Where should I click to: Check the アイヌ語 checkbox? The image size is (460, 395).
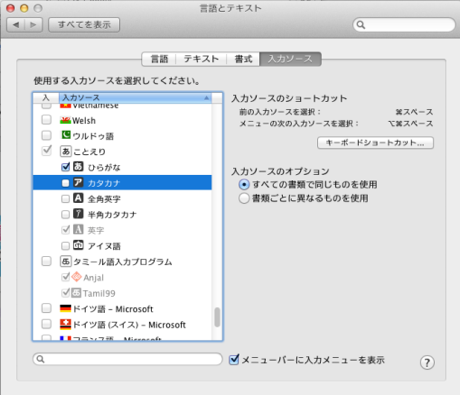pyautogui.click(x=65, y=246)
